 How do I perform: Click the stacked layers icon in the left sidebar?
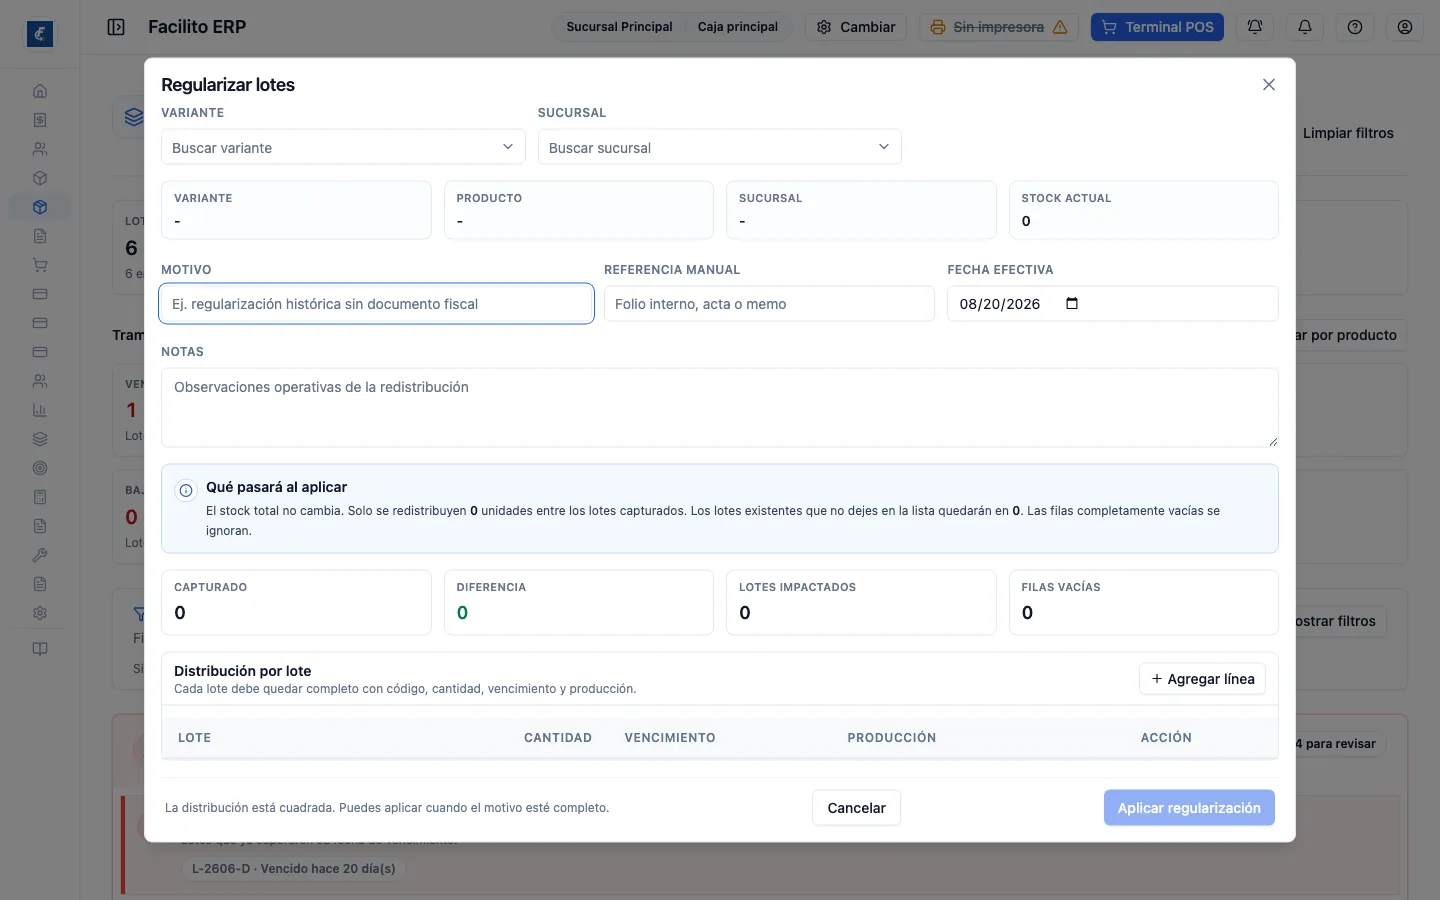coord(40,439)
